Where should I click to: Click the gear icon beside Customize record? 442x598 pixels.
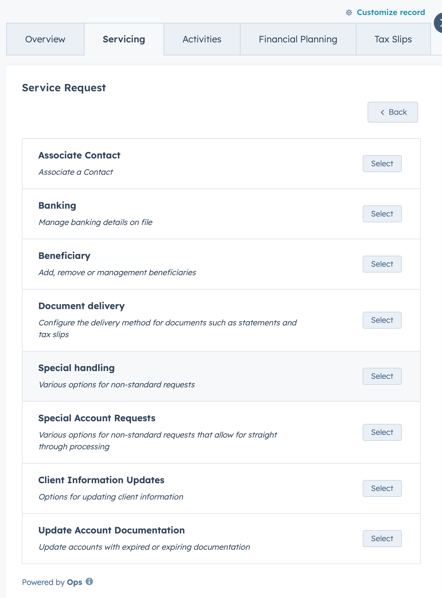(349, 13)
